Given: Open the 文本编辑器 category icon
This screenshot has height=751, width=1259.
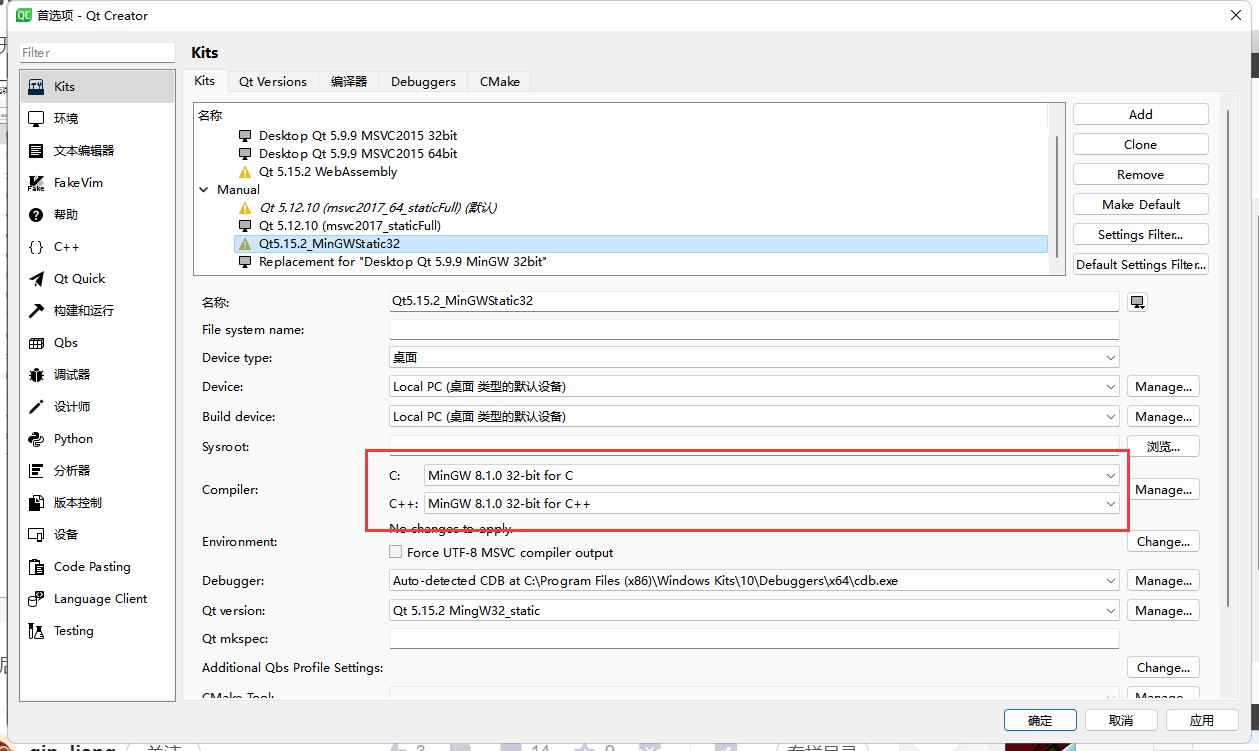Looking at the screenshot, I should pyautogui.click(x=36, y=151).
